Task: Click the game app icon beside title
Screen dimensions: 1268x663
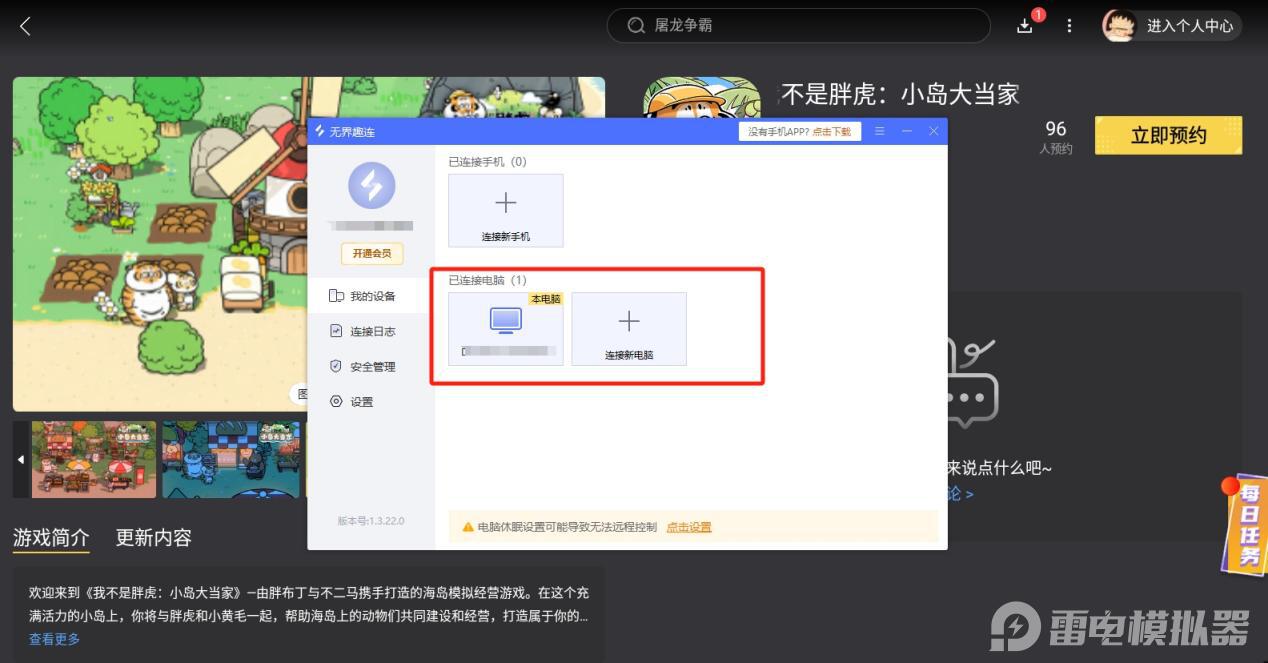Action: point(701,99)
